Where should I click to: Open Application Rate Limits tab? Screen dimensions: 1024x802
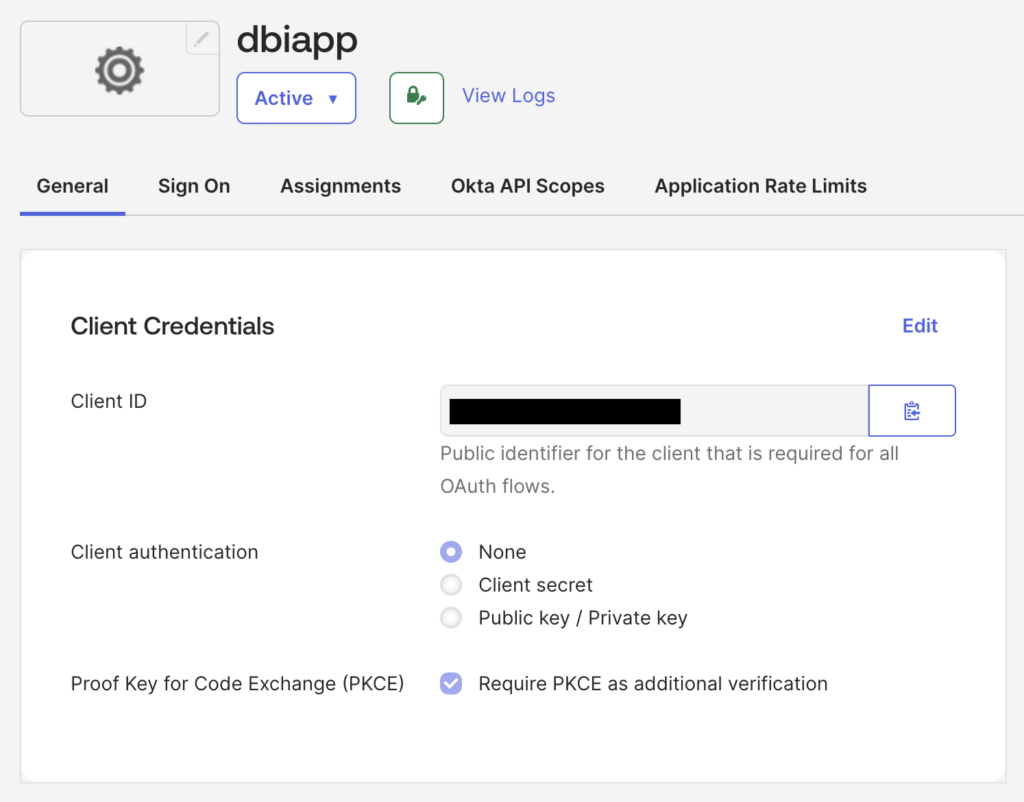pyautogui.click(x=761, y=186)
